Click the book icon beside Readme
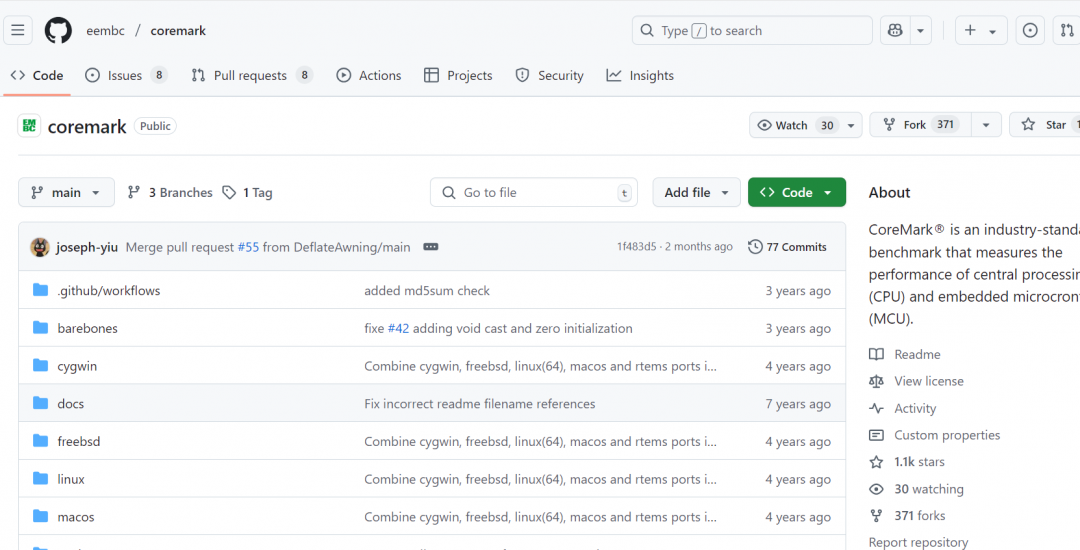Image resolution: width=1080 pixels, height=550 pixels. (876, 355)
